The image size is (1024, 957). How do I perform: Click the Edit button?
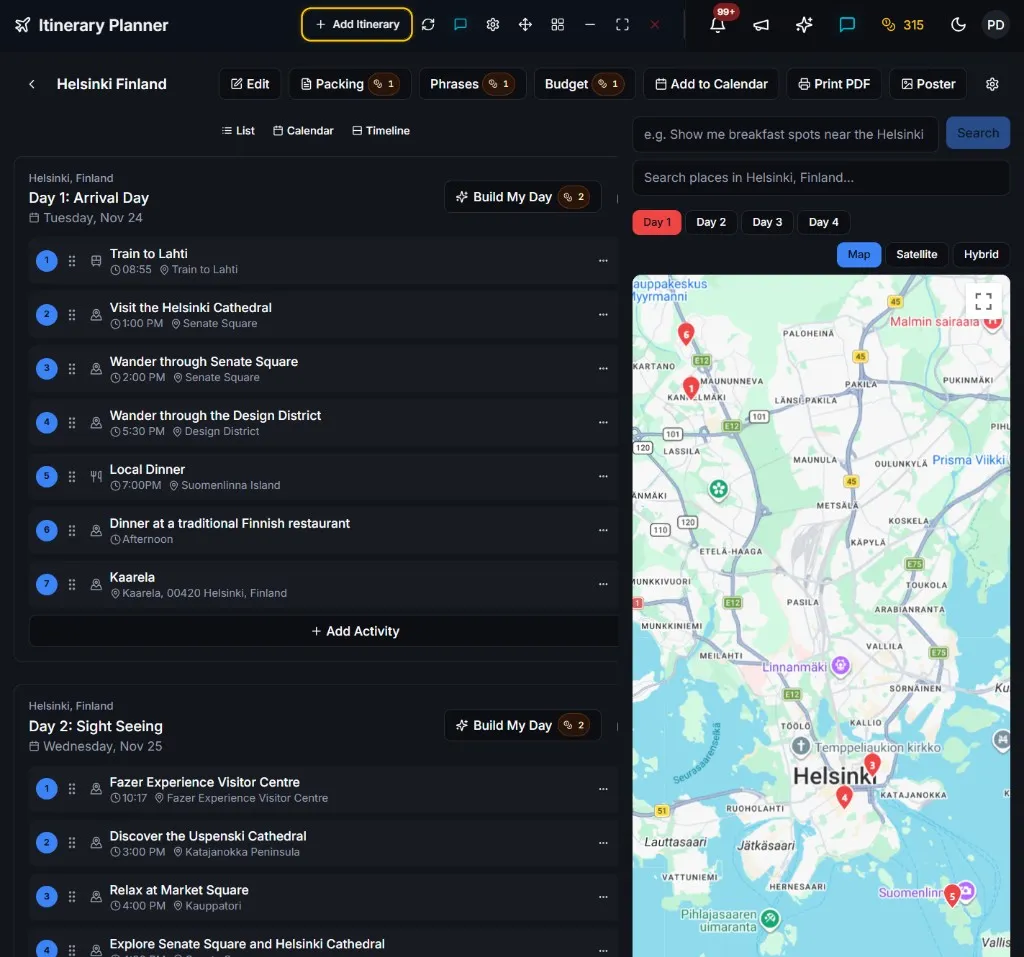pyautogui.click(x=249, y=84)
